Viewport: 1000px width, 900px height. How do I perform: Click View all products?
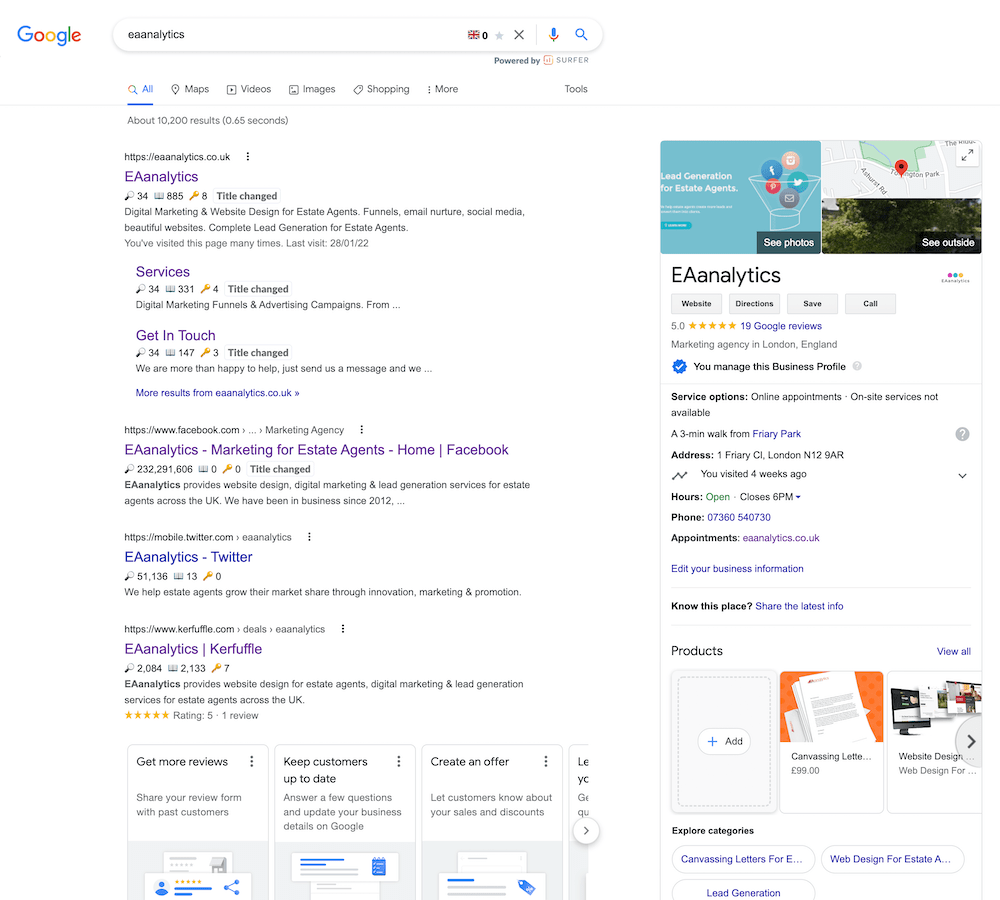(x=953, y=651)
